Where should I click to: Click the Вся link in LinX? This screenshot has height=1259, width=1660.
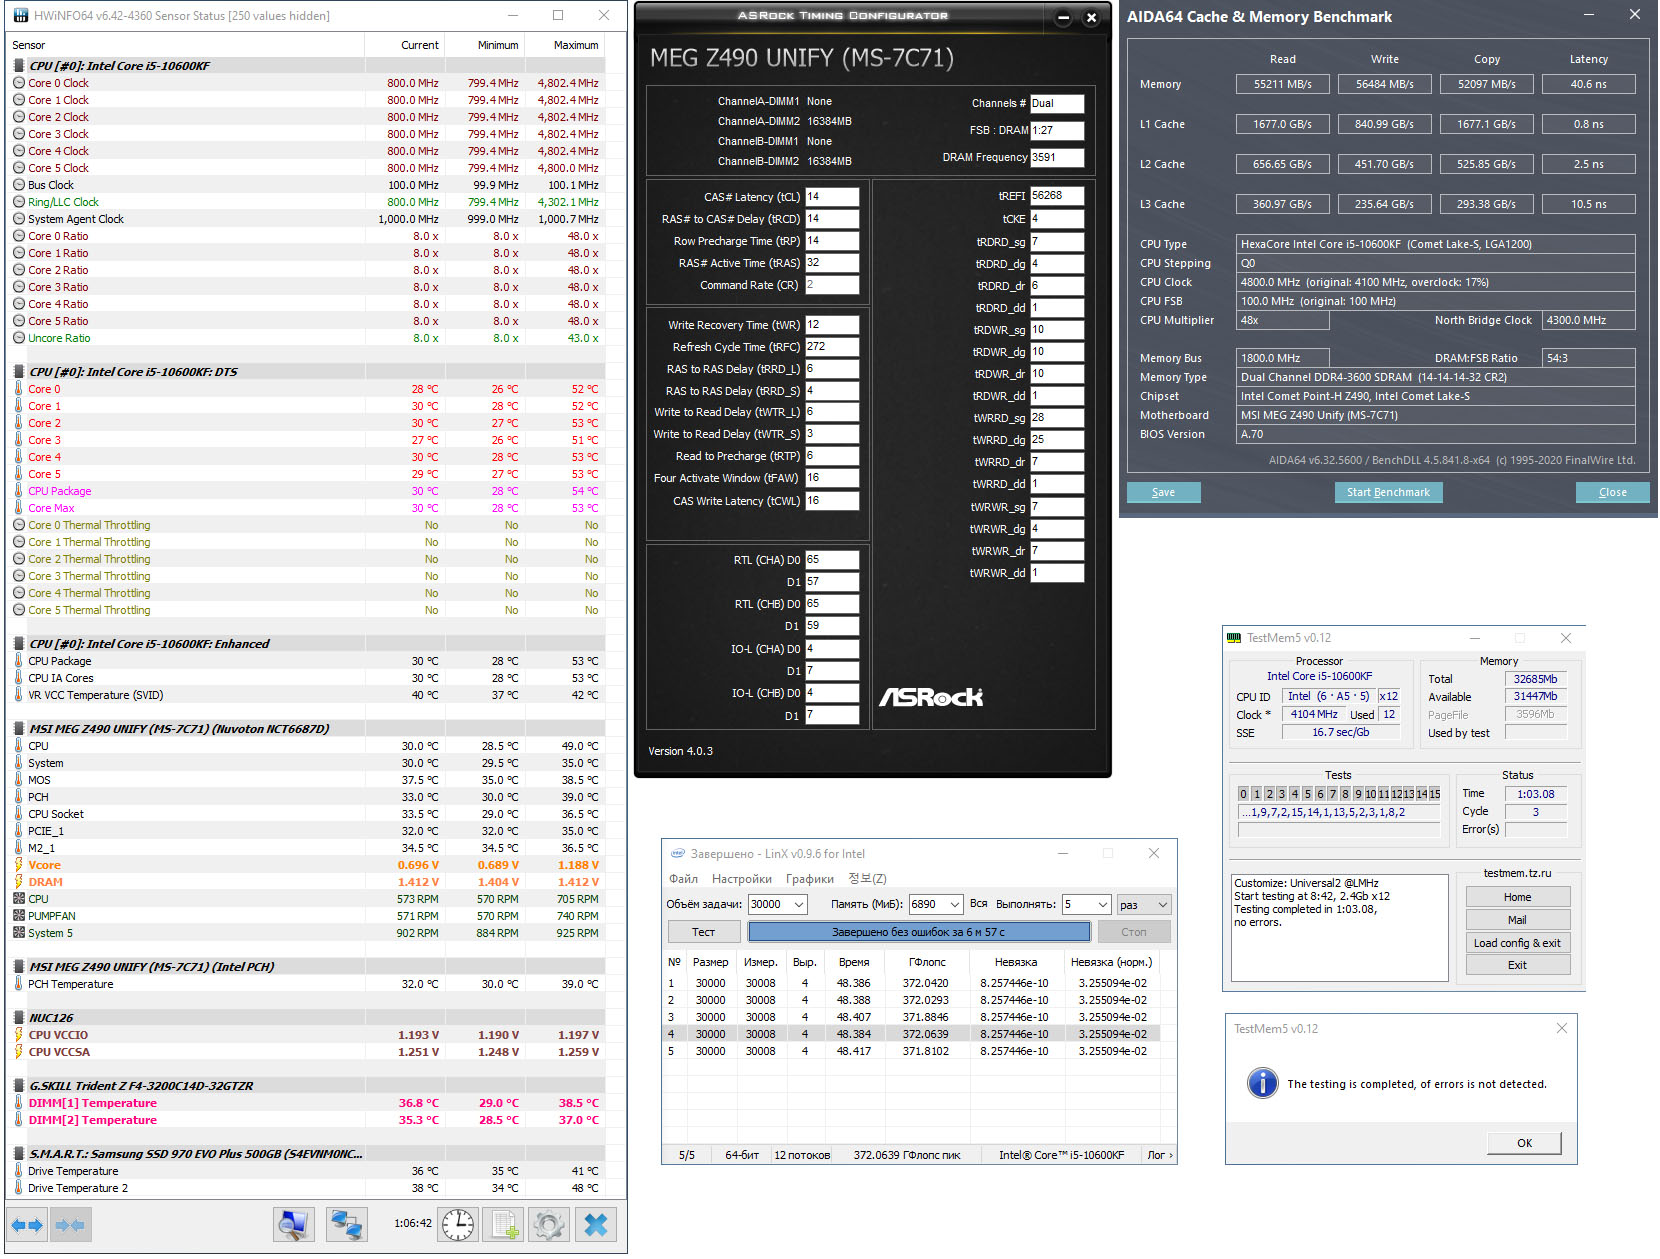[978, 904]
